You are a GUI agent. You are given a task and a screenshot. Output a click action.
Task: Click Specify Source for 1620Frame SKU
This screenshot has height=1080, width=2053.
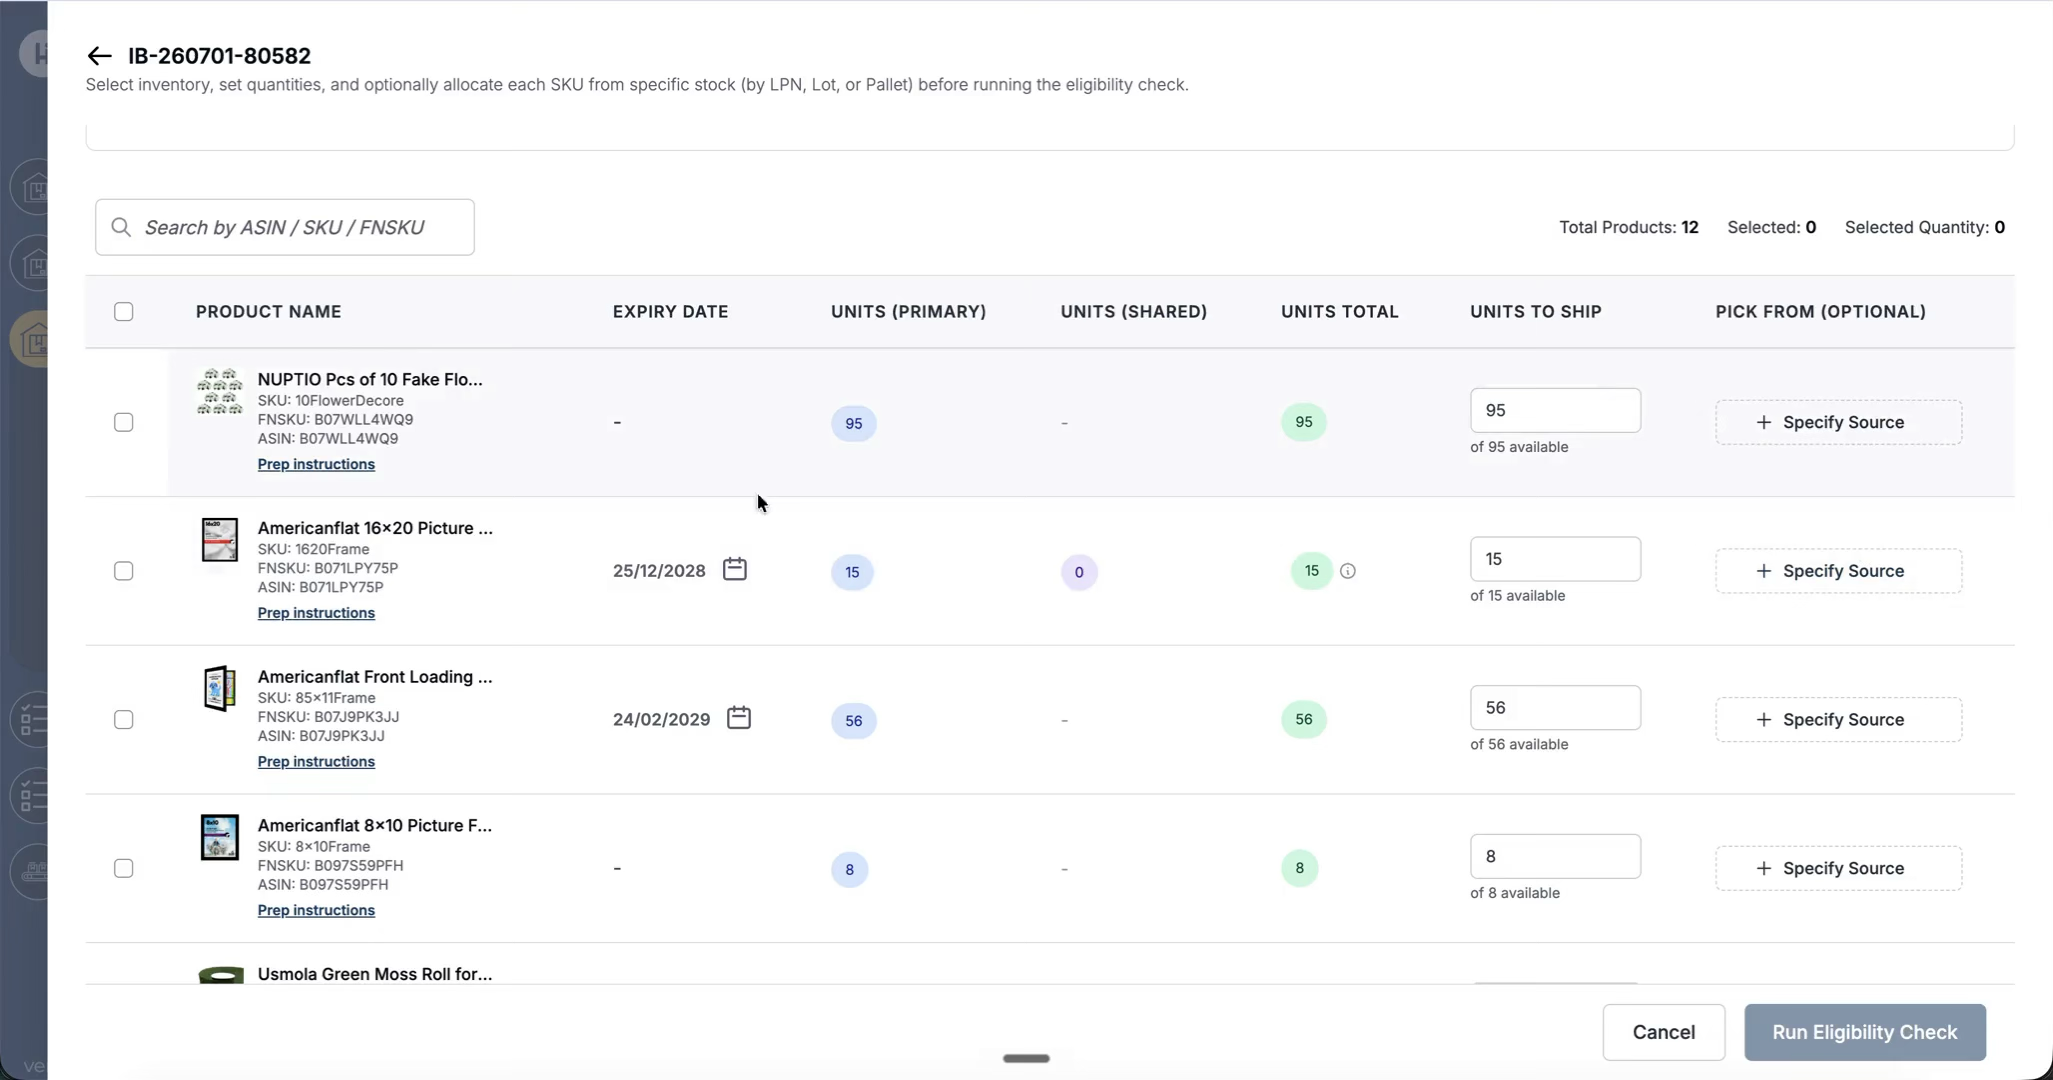click(x=1838, y=571)
